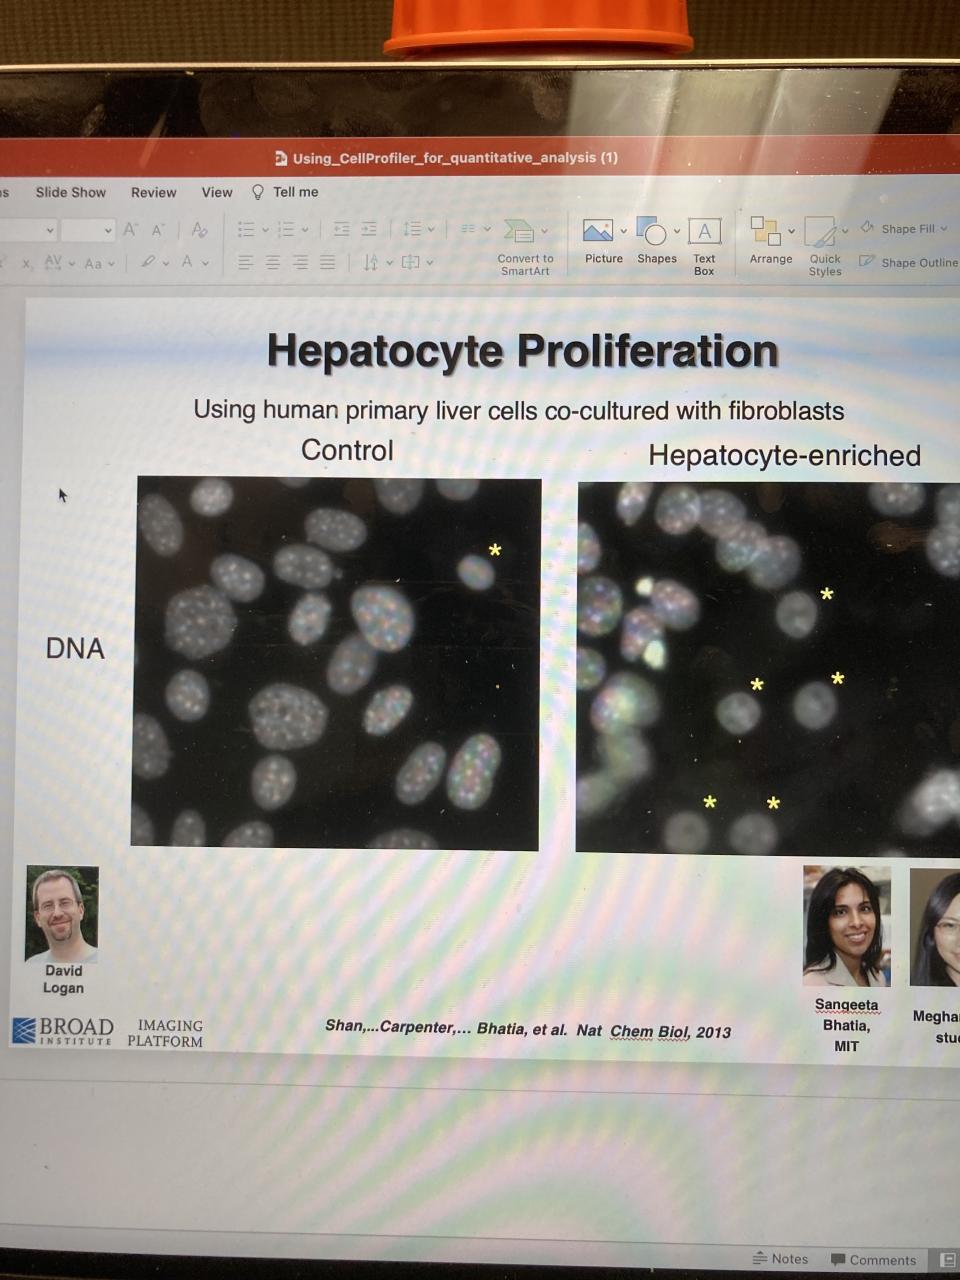
Task: Open the Quick Styles gallery
Action: 825,247
